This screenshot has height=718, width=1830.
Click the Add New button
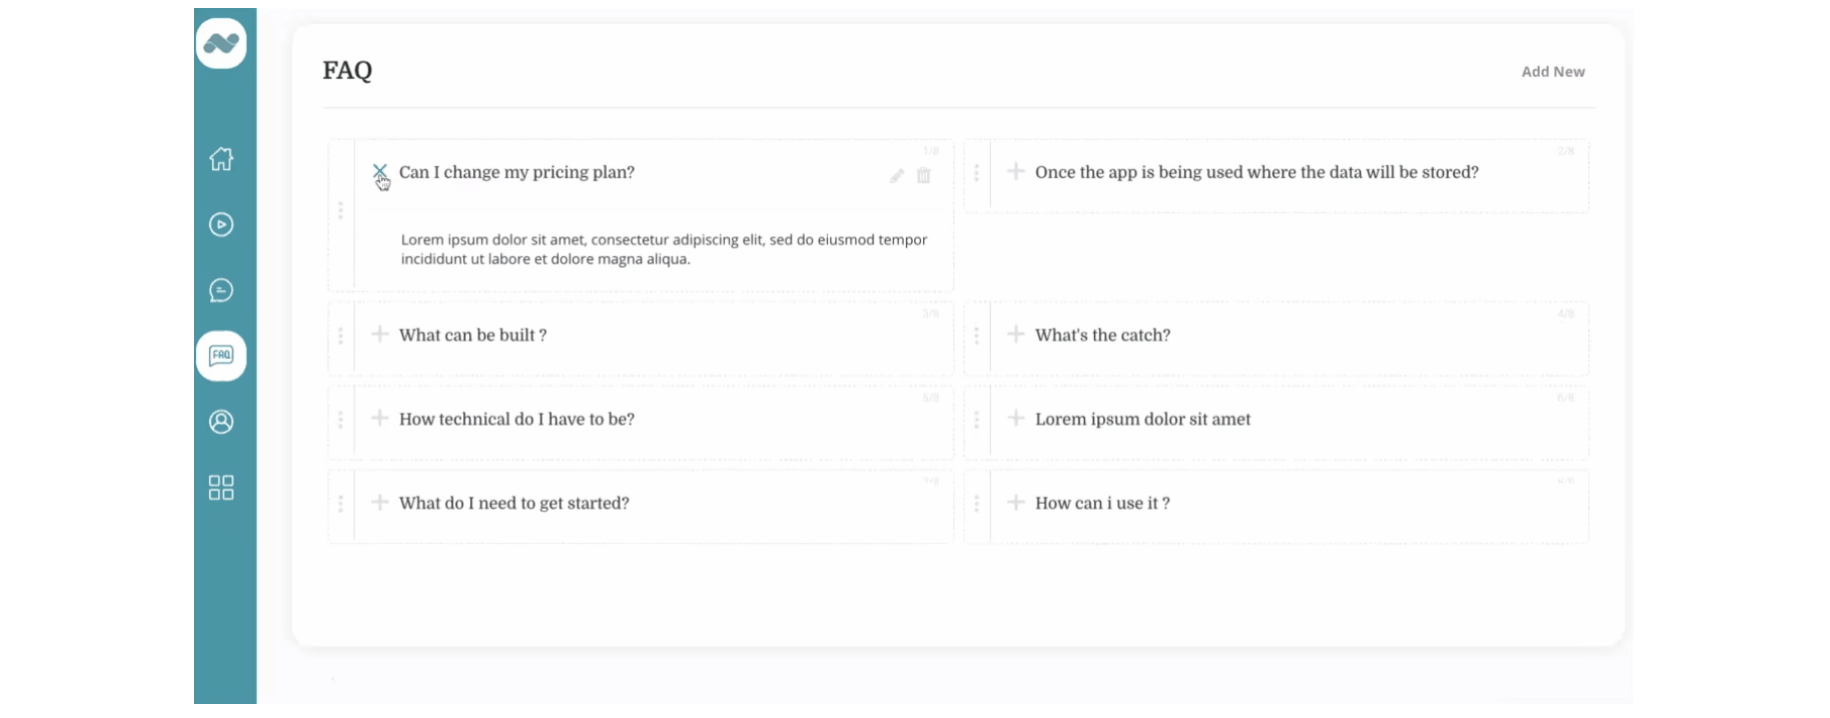click(x=1552, y=72)
